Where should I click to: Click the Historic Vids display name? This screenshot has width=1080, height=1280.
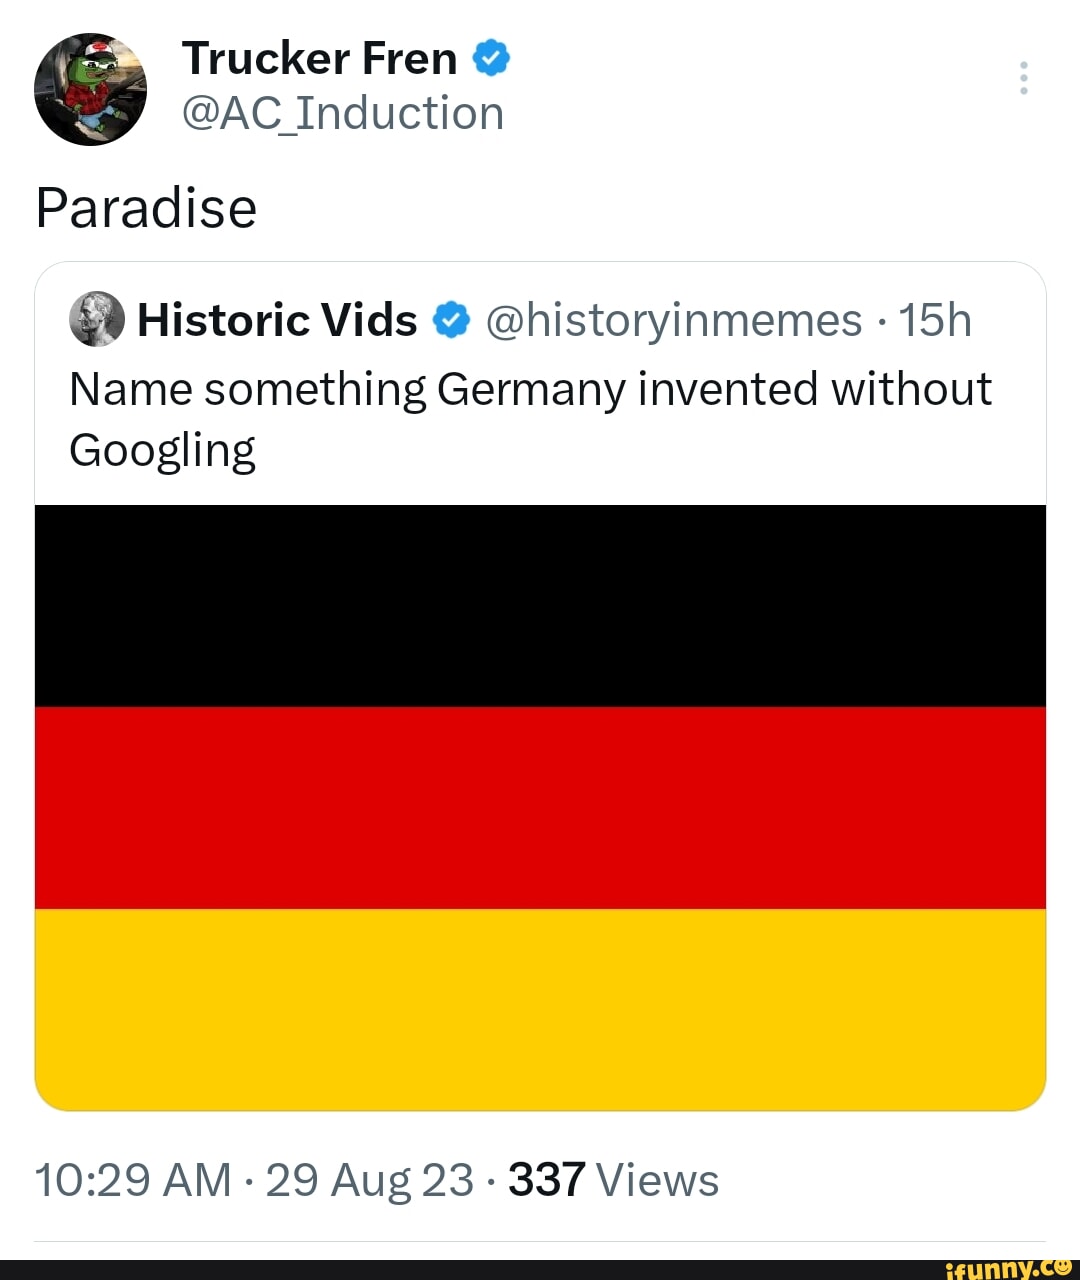tap(277, 321)
